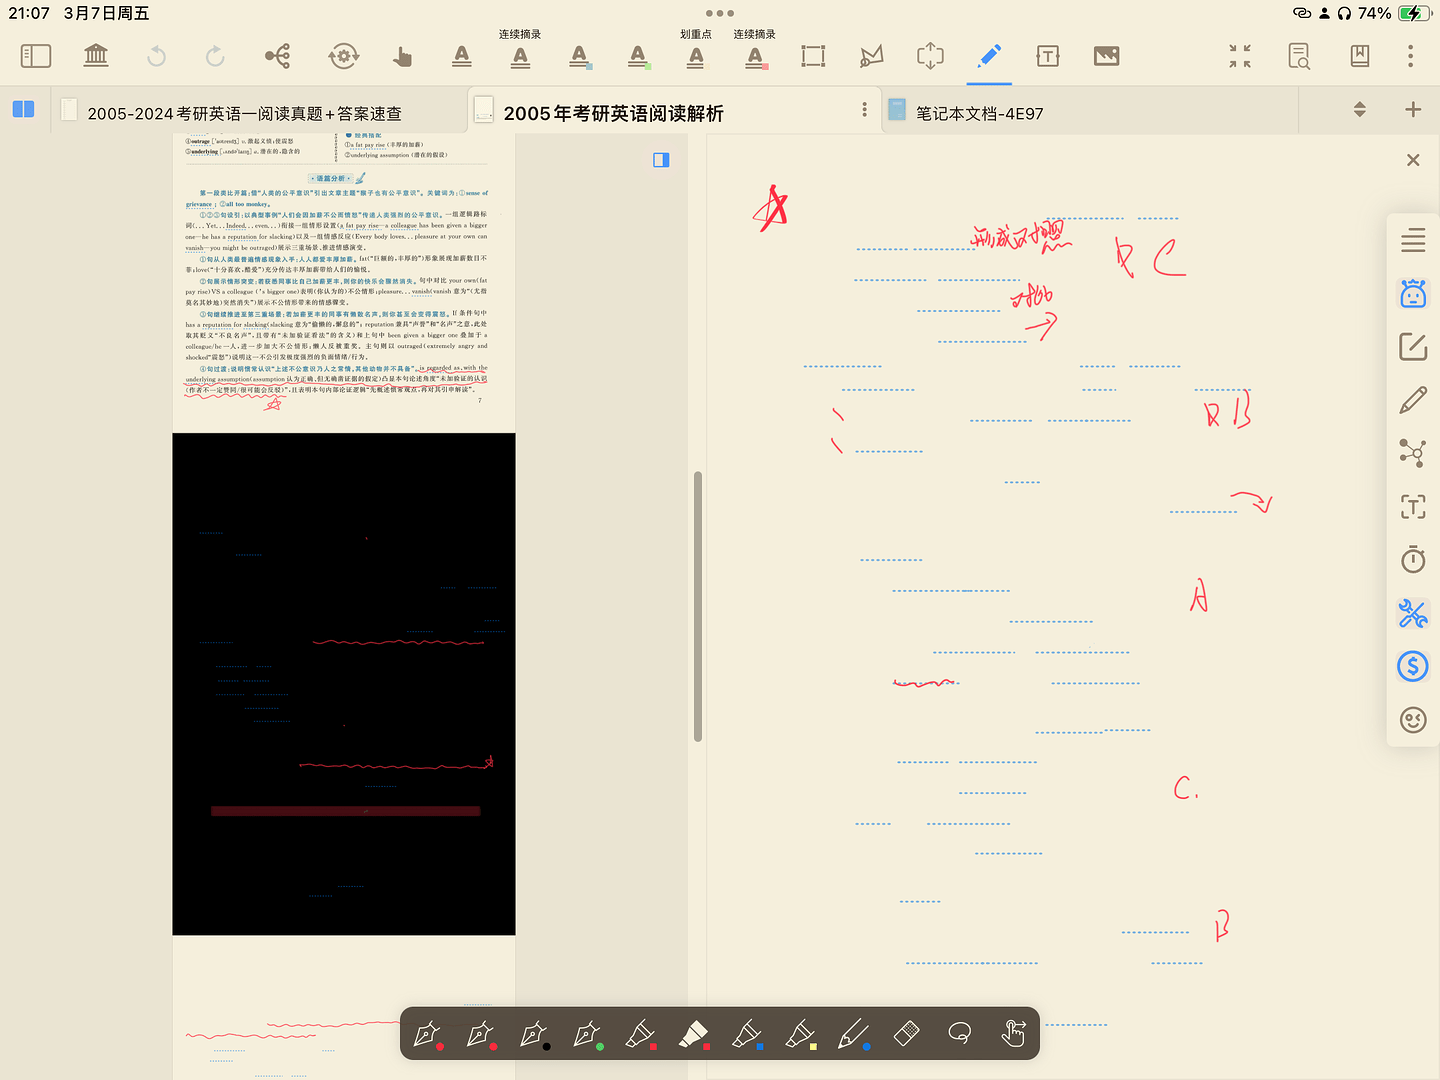Select the pencil icon in the right sidebar

[x=1413, y=400]
